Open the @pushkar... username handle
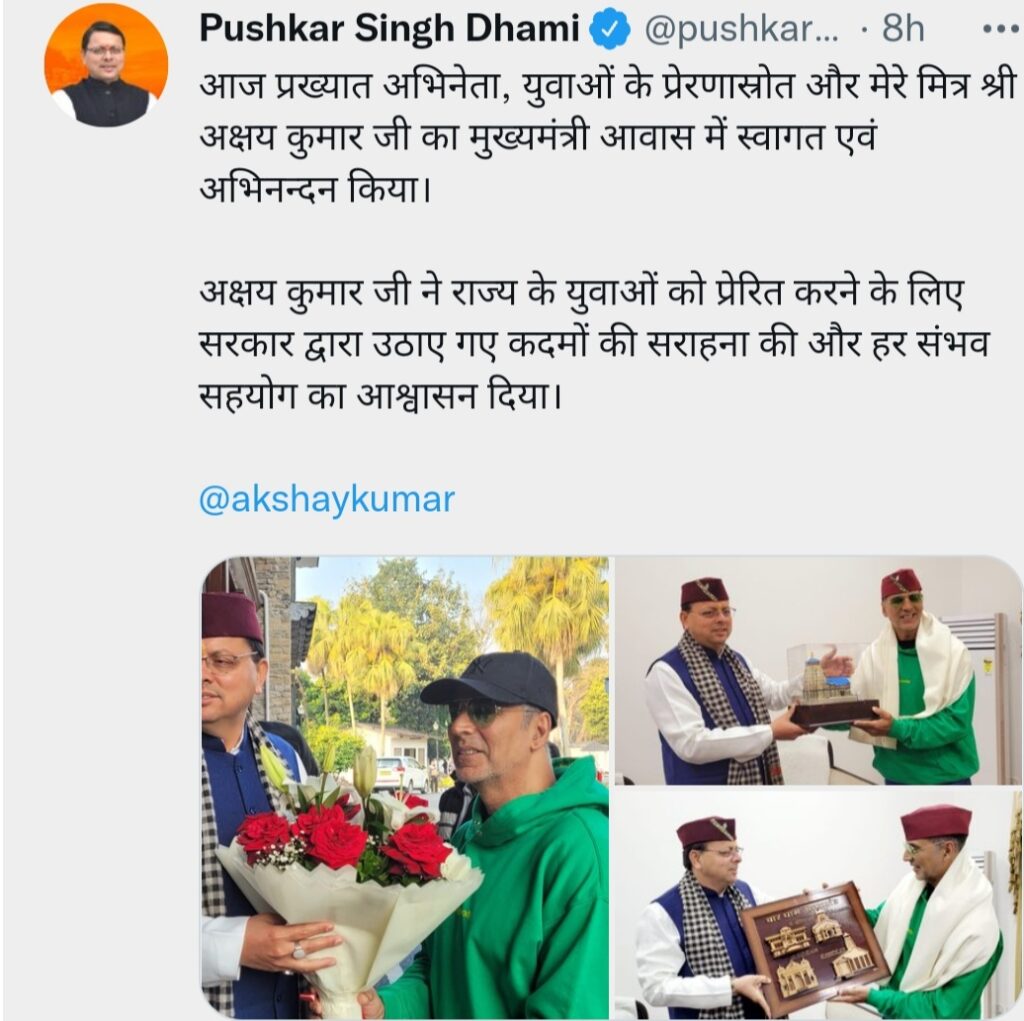The height and width of the screenshot is (1021, 1024). 741,30
